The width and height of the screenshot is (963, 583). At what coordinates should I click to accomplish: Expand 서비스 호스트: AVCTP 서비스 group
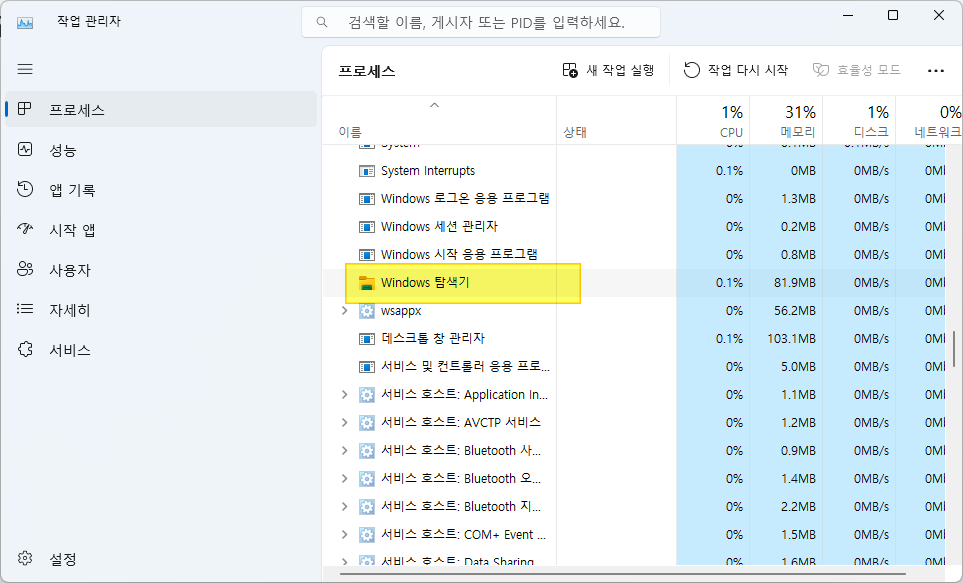pos(345,423)
